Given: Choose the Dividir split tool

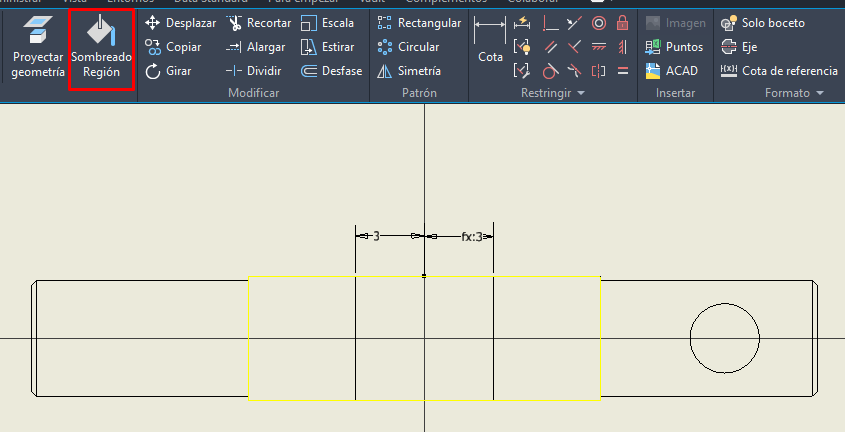Looking at the screenshot, I should [x=253, y=71].
